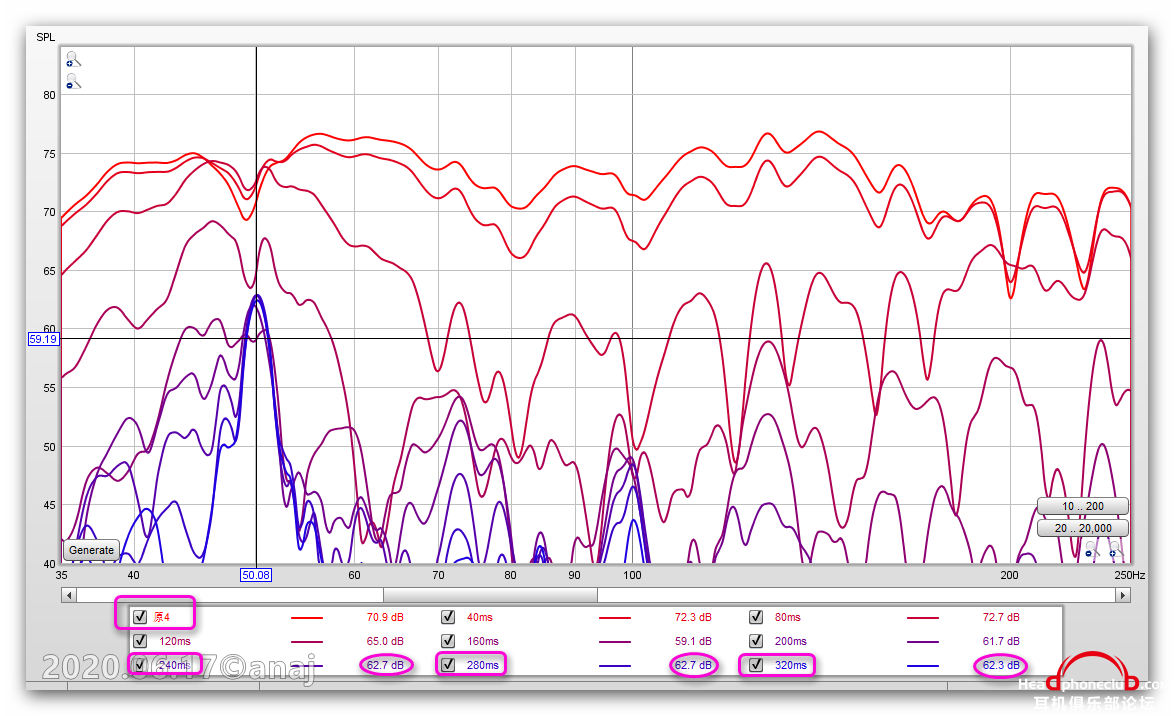Image resolution: width=1174 pixels, height=716 pixels.
Task: Disable the 320ms trace checkbox
Action: click(756, 665)
